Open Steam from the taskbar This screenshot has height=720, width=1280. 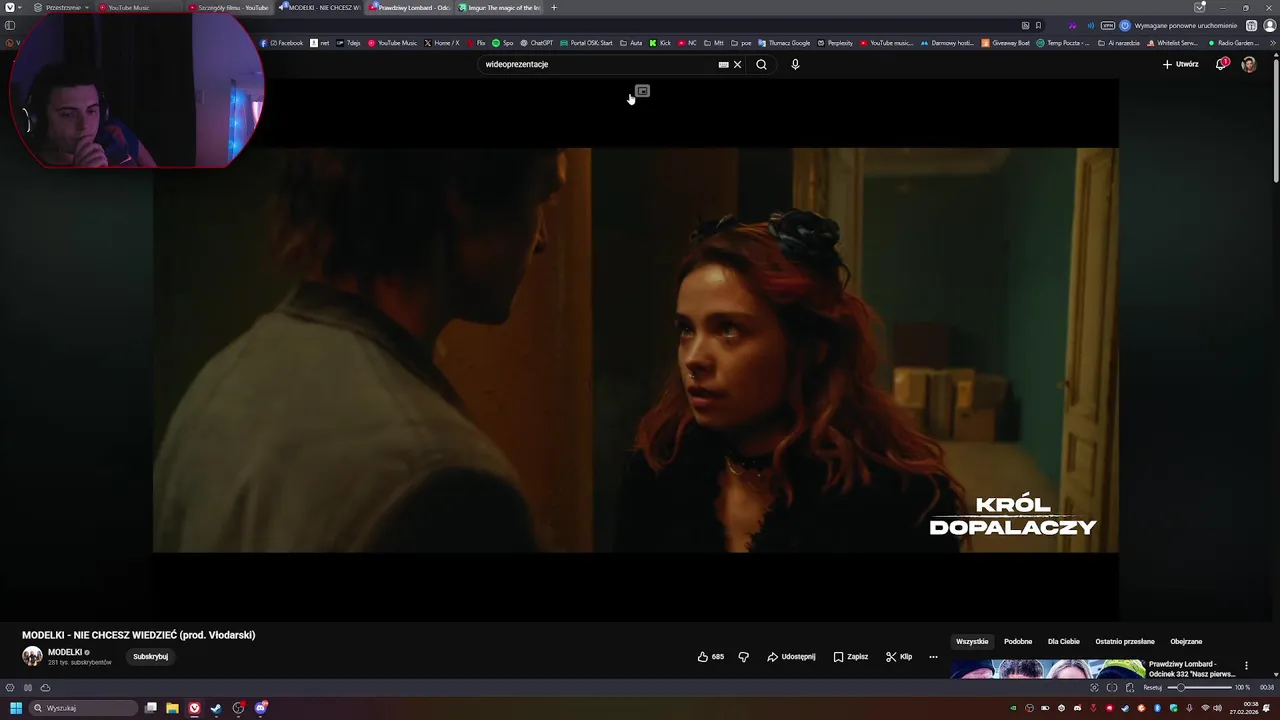tap(216, 708)
